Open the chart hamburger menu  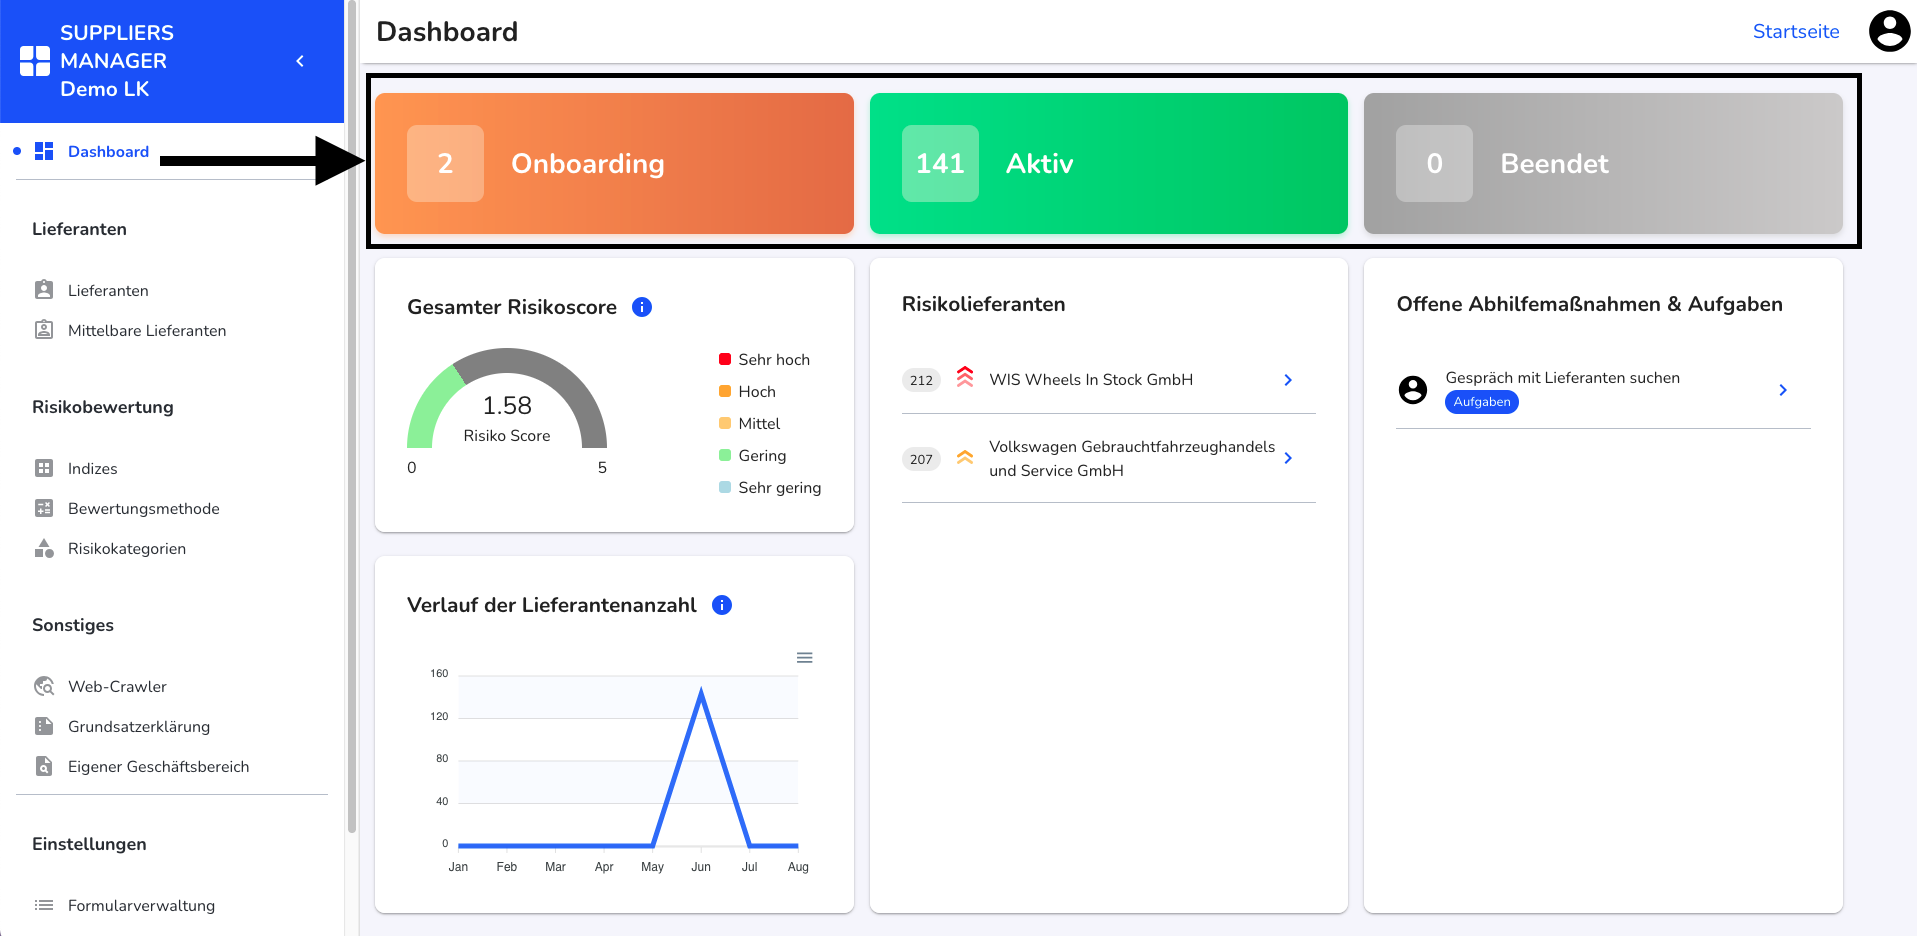click(804, 657)
